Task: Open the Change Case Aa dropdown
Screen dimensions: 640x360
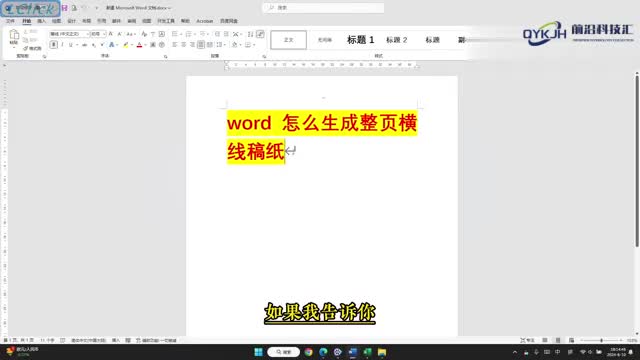Action: [130, 34]
